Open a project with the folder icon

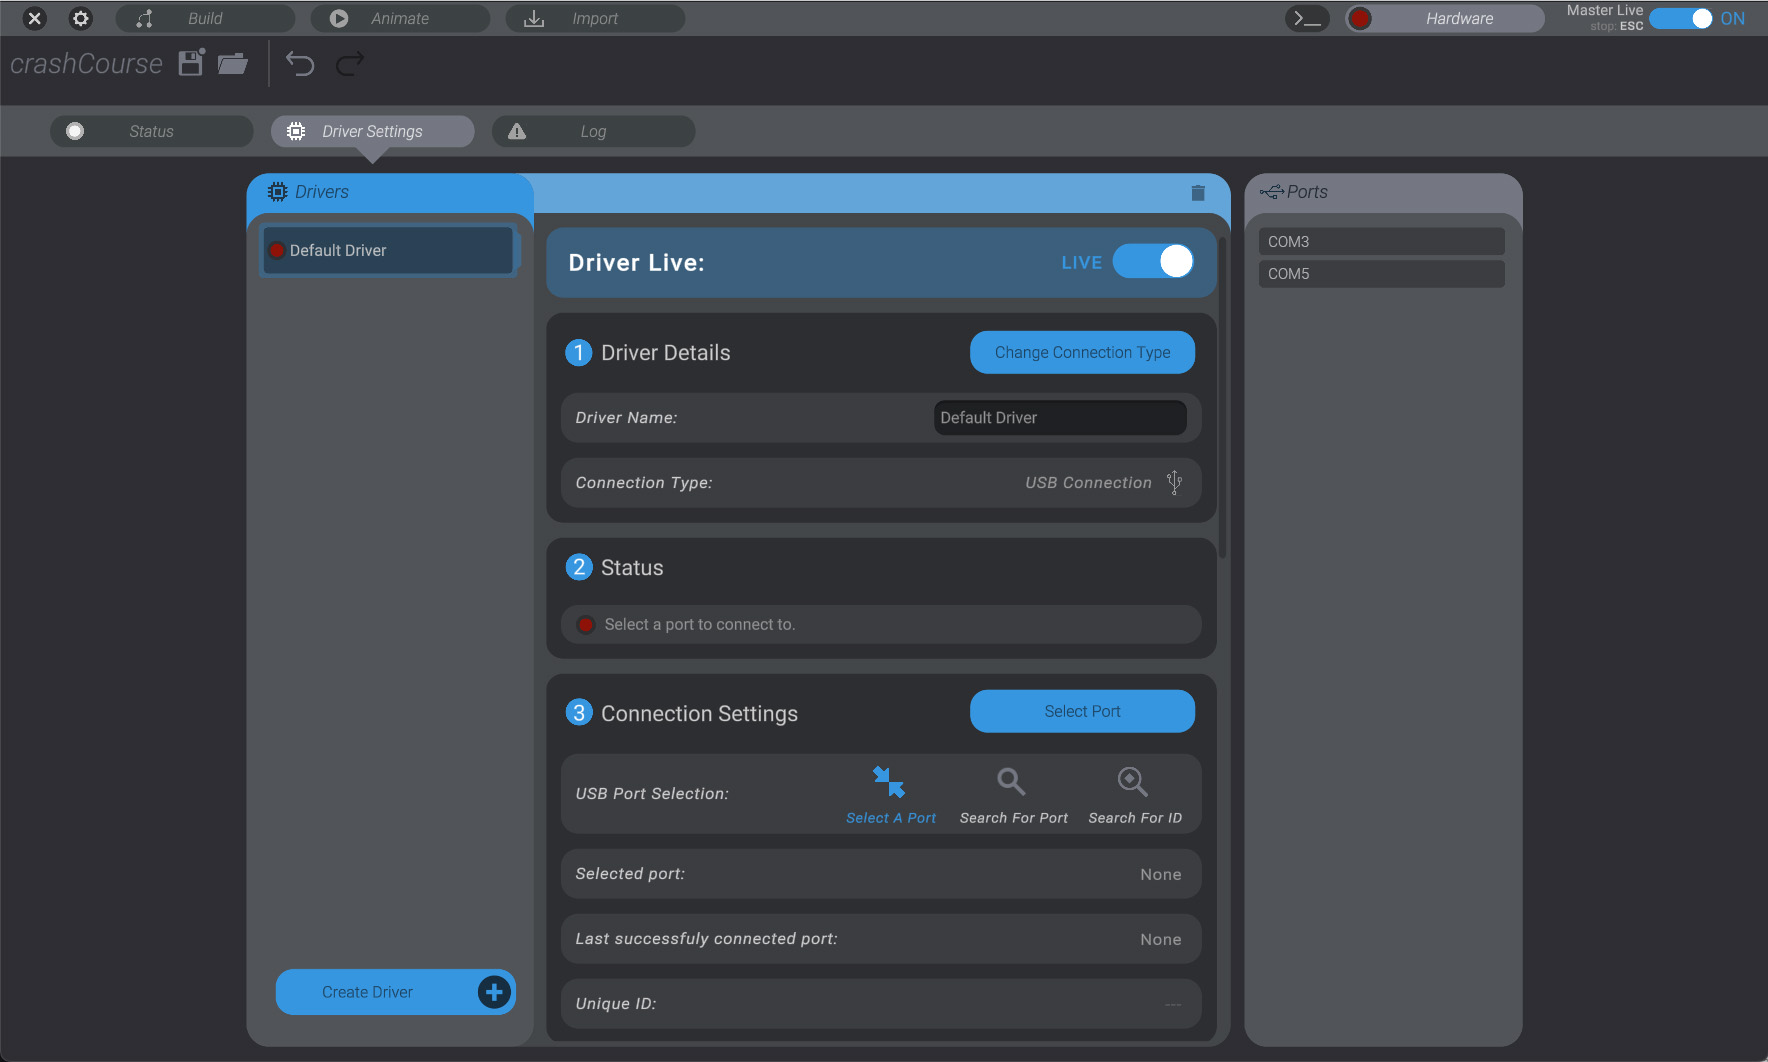tap(232, 64)
